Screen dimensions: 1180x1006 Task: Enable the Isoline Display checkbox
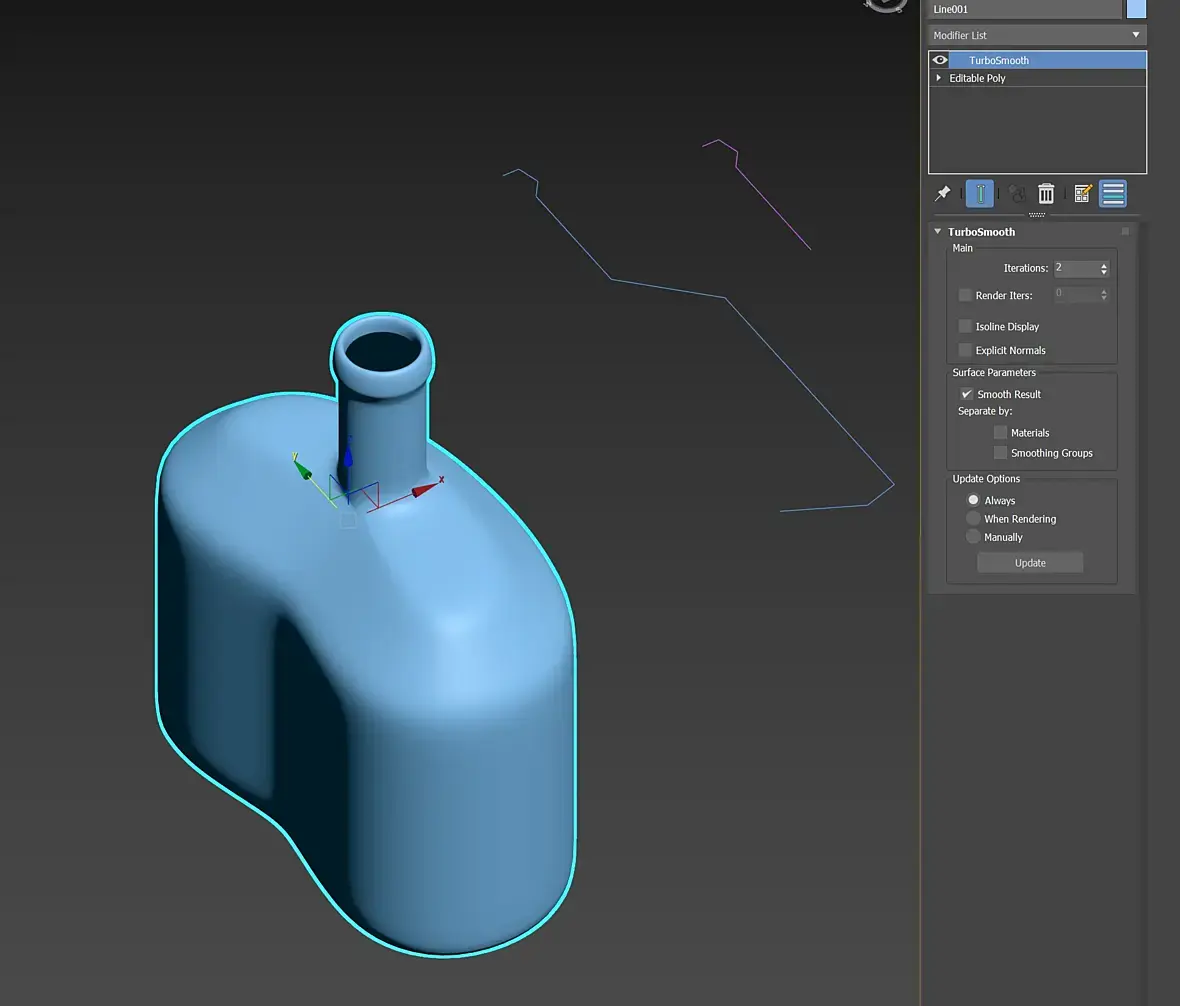pos(965,326)
